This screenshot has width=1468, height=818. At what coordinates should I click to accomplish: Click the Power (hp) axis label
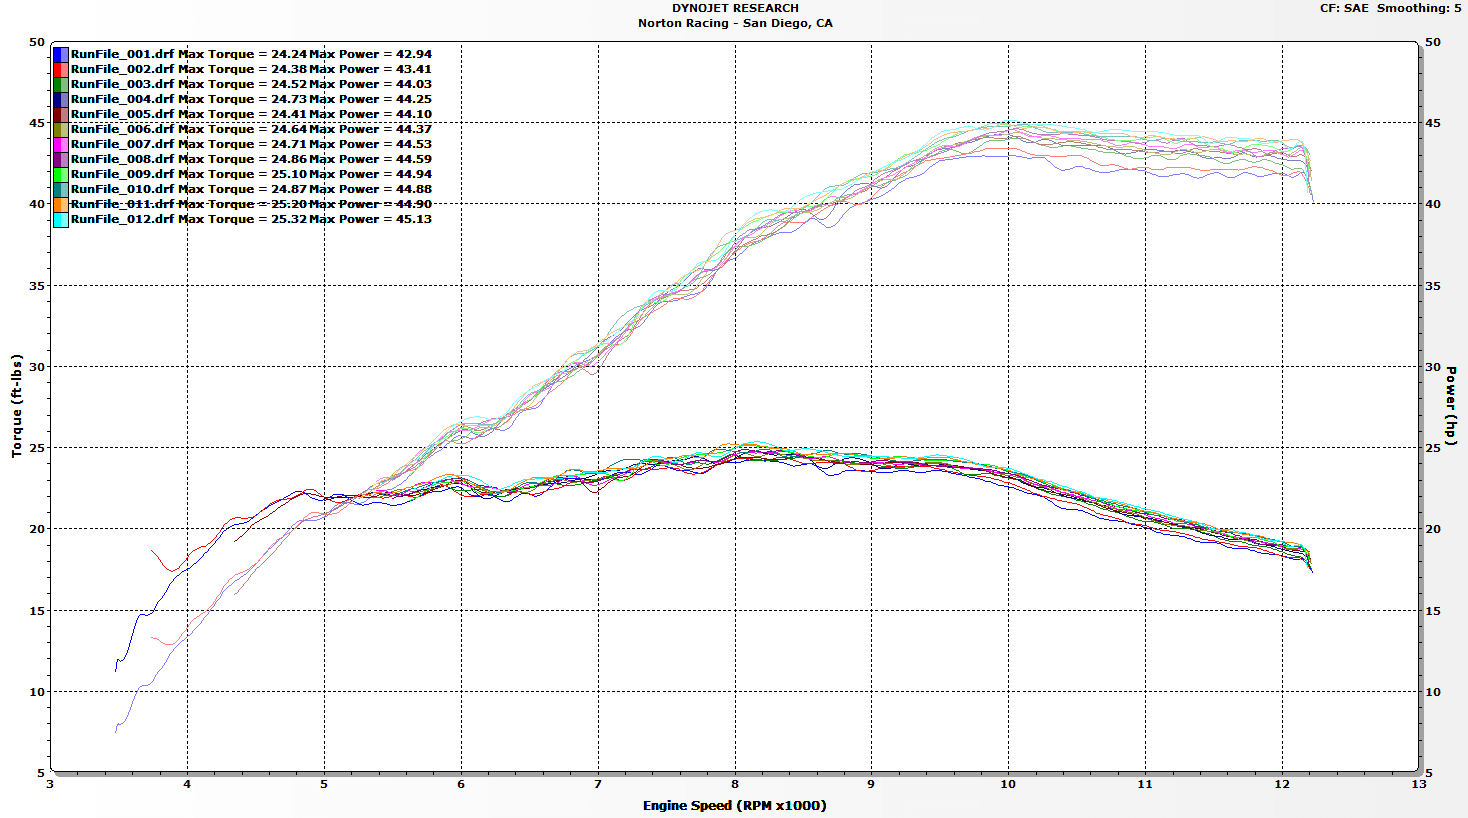coord(1450,406)
